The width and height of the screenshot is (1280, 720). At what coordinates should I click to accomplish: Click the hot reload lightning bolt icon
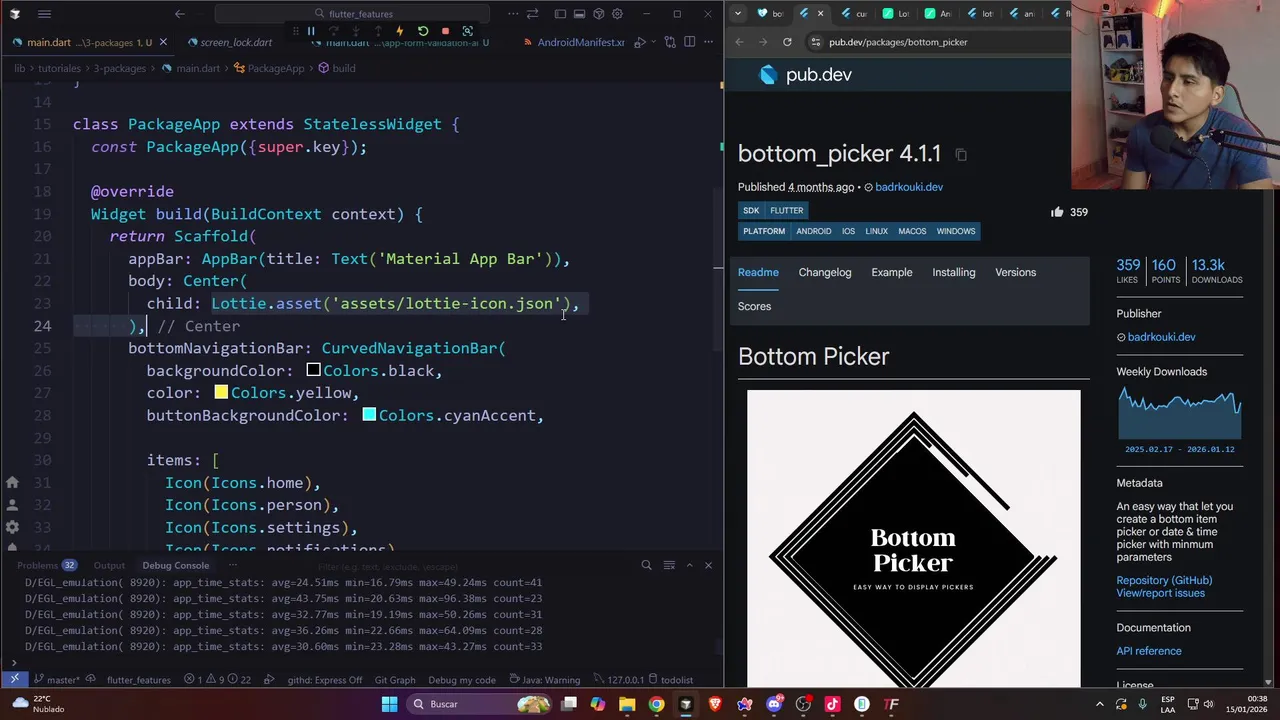(x=400, y=31)
